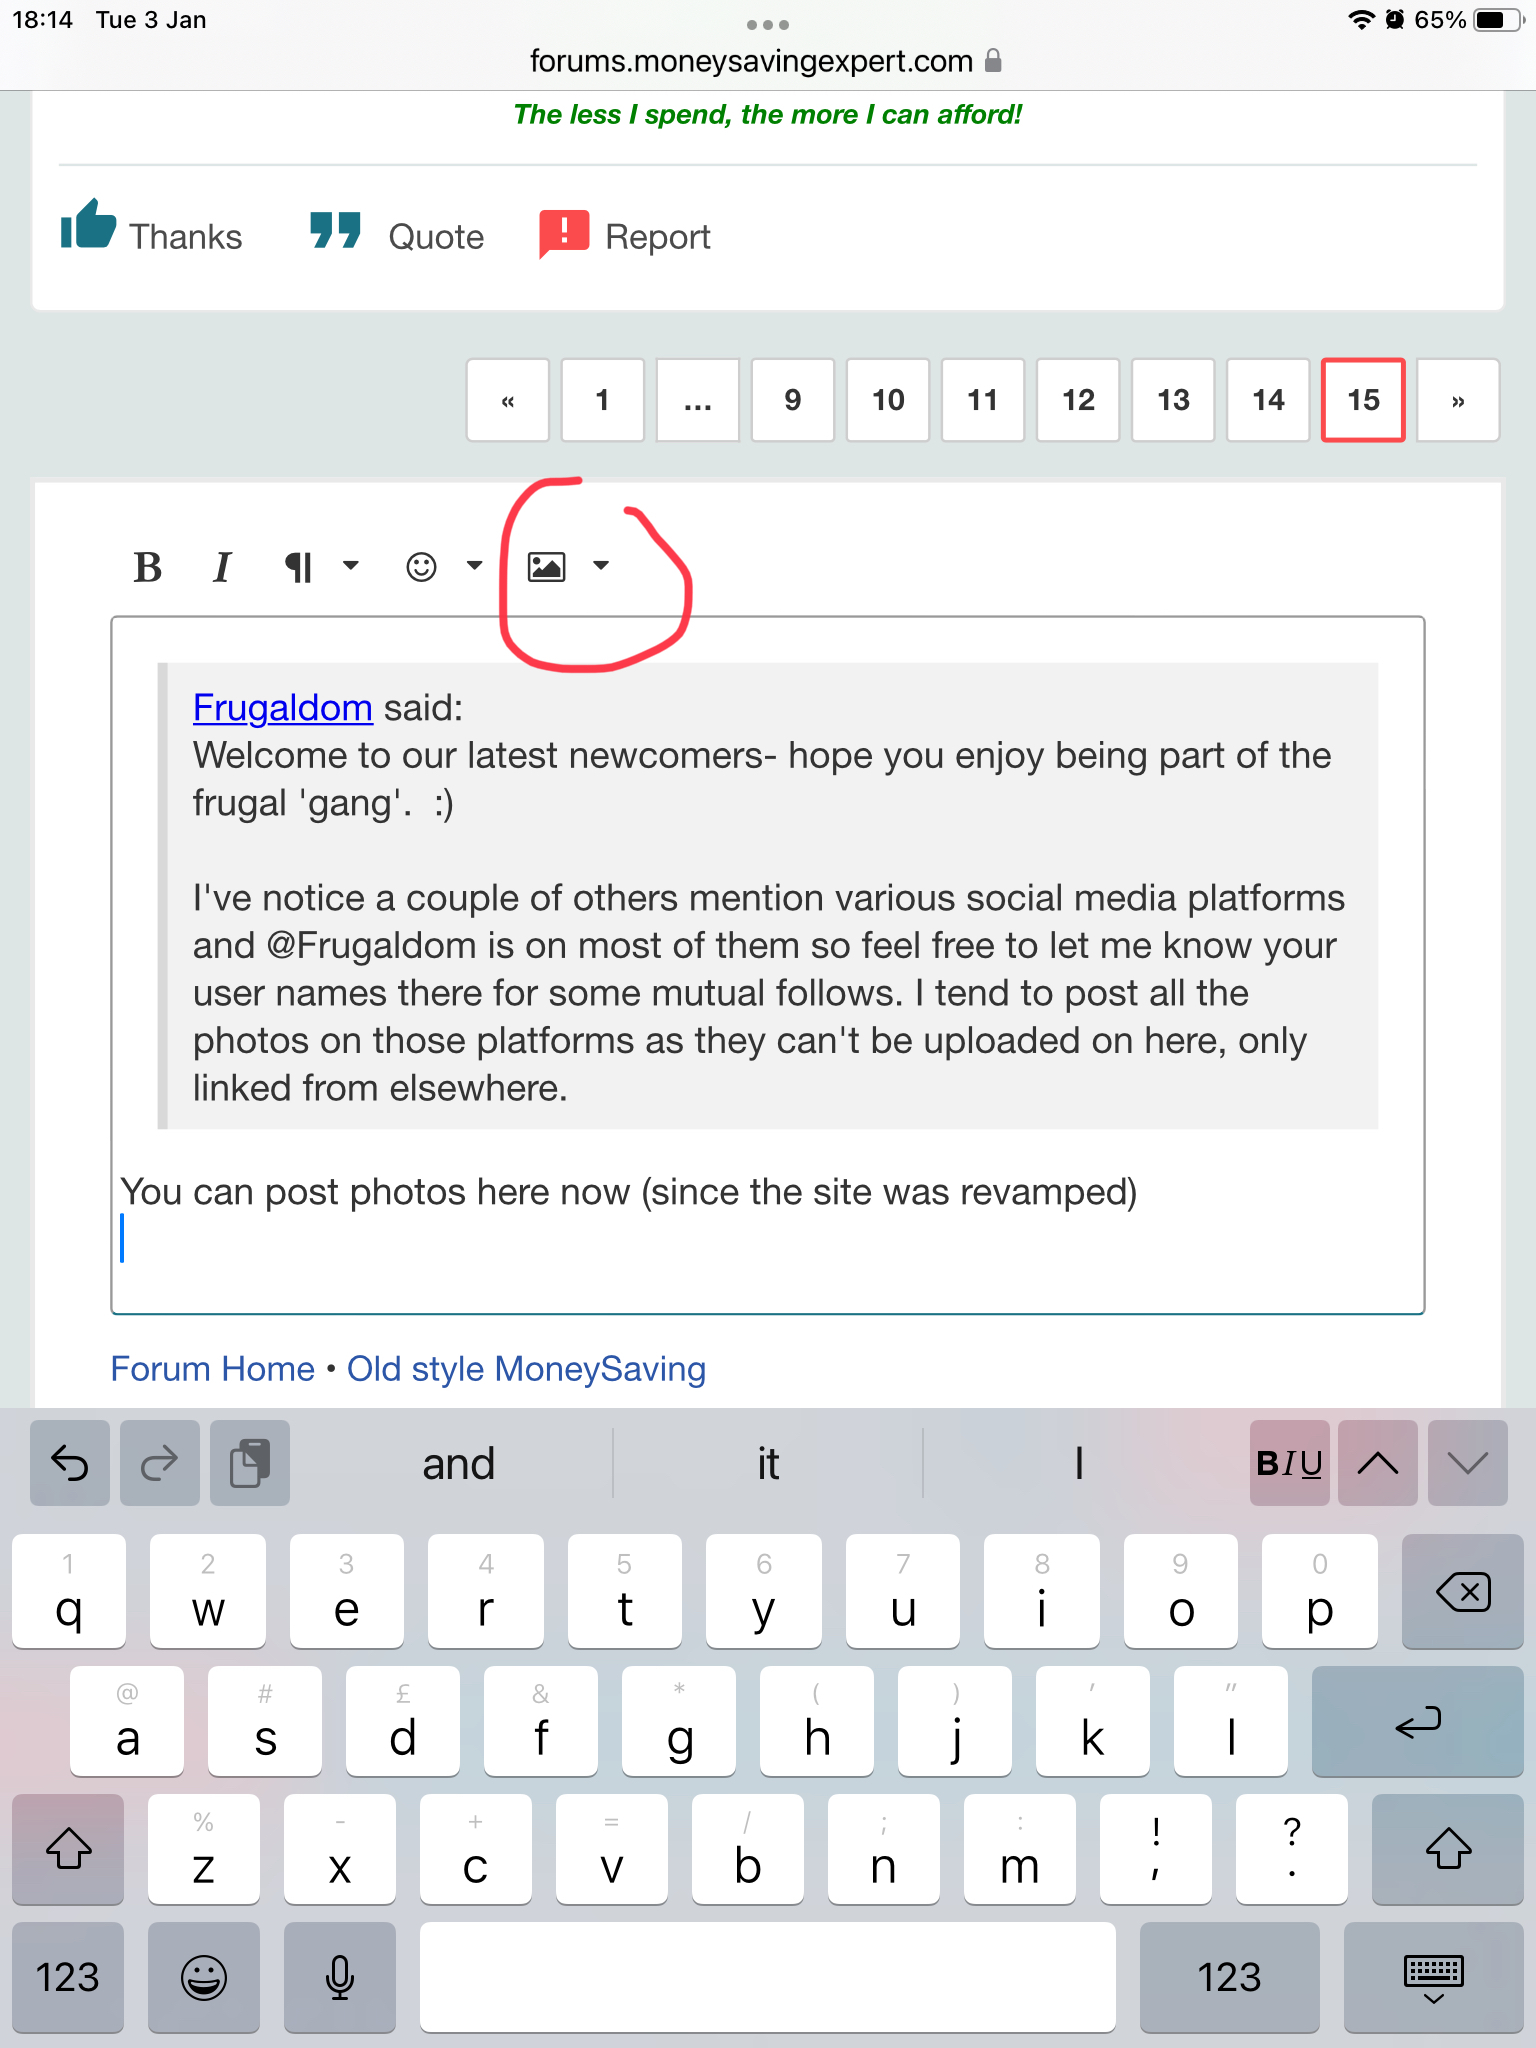Screen dimensions: 1536x2048
Task: Go to page 11
Action: [x=983, y=400]
